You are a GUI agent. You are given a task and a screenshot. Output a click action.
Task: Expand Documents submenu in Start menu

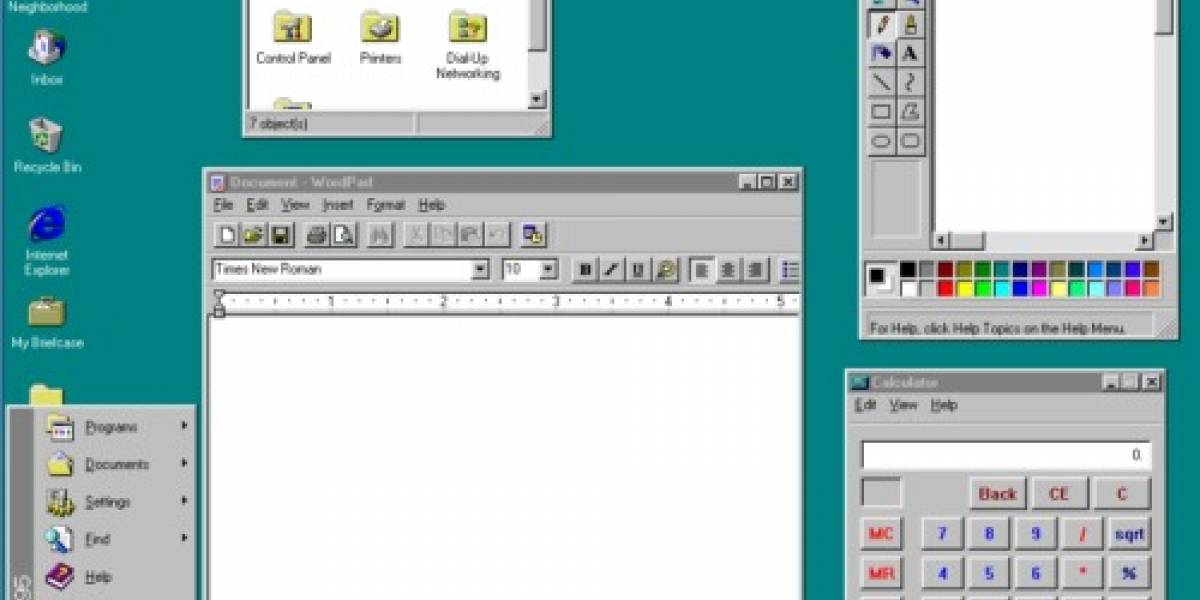pyautogui.click(x=115, y=464)
